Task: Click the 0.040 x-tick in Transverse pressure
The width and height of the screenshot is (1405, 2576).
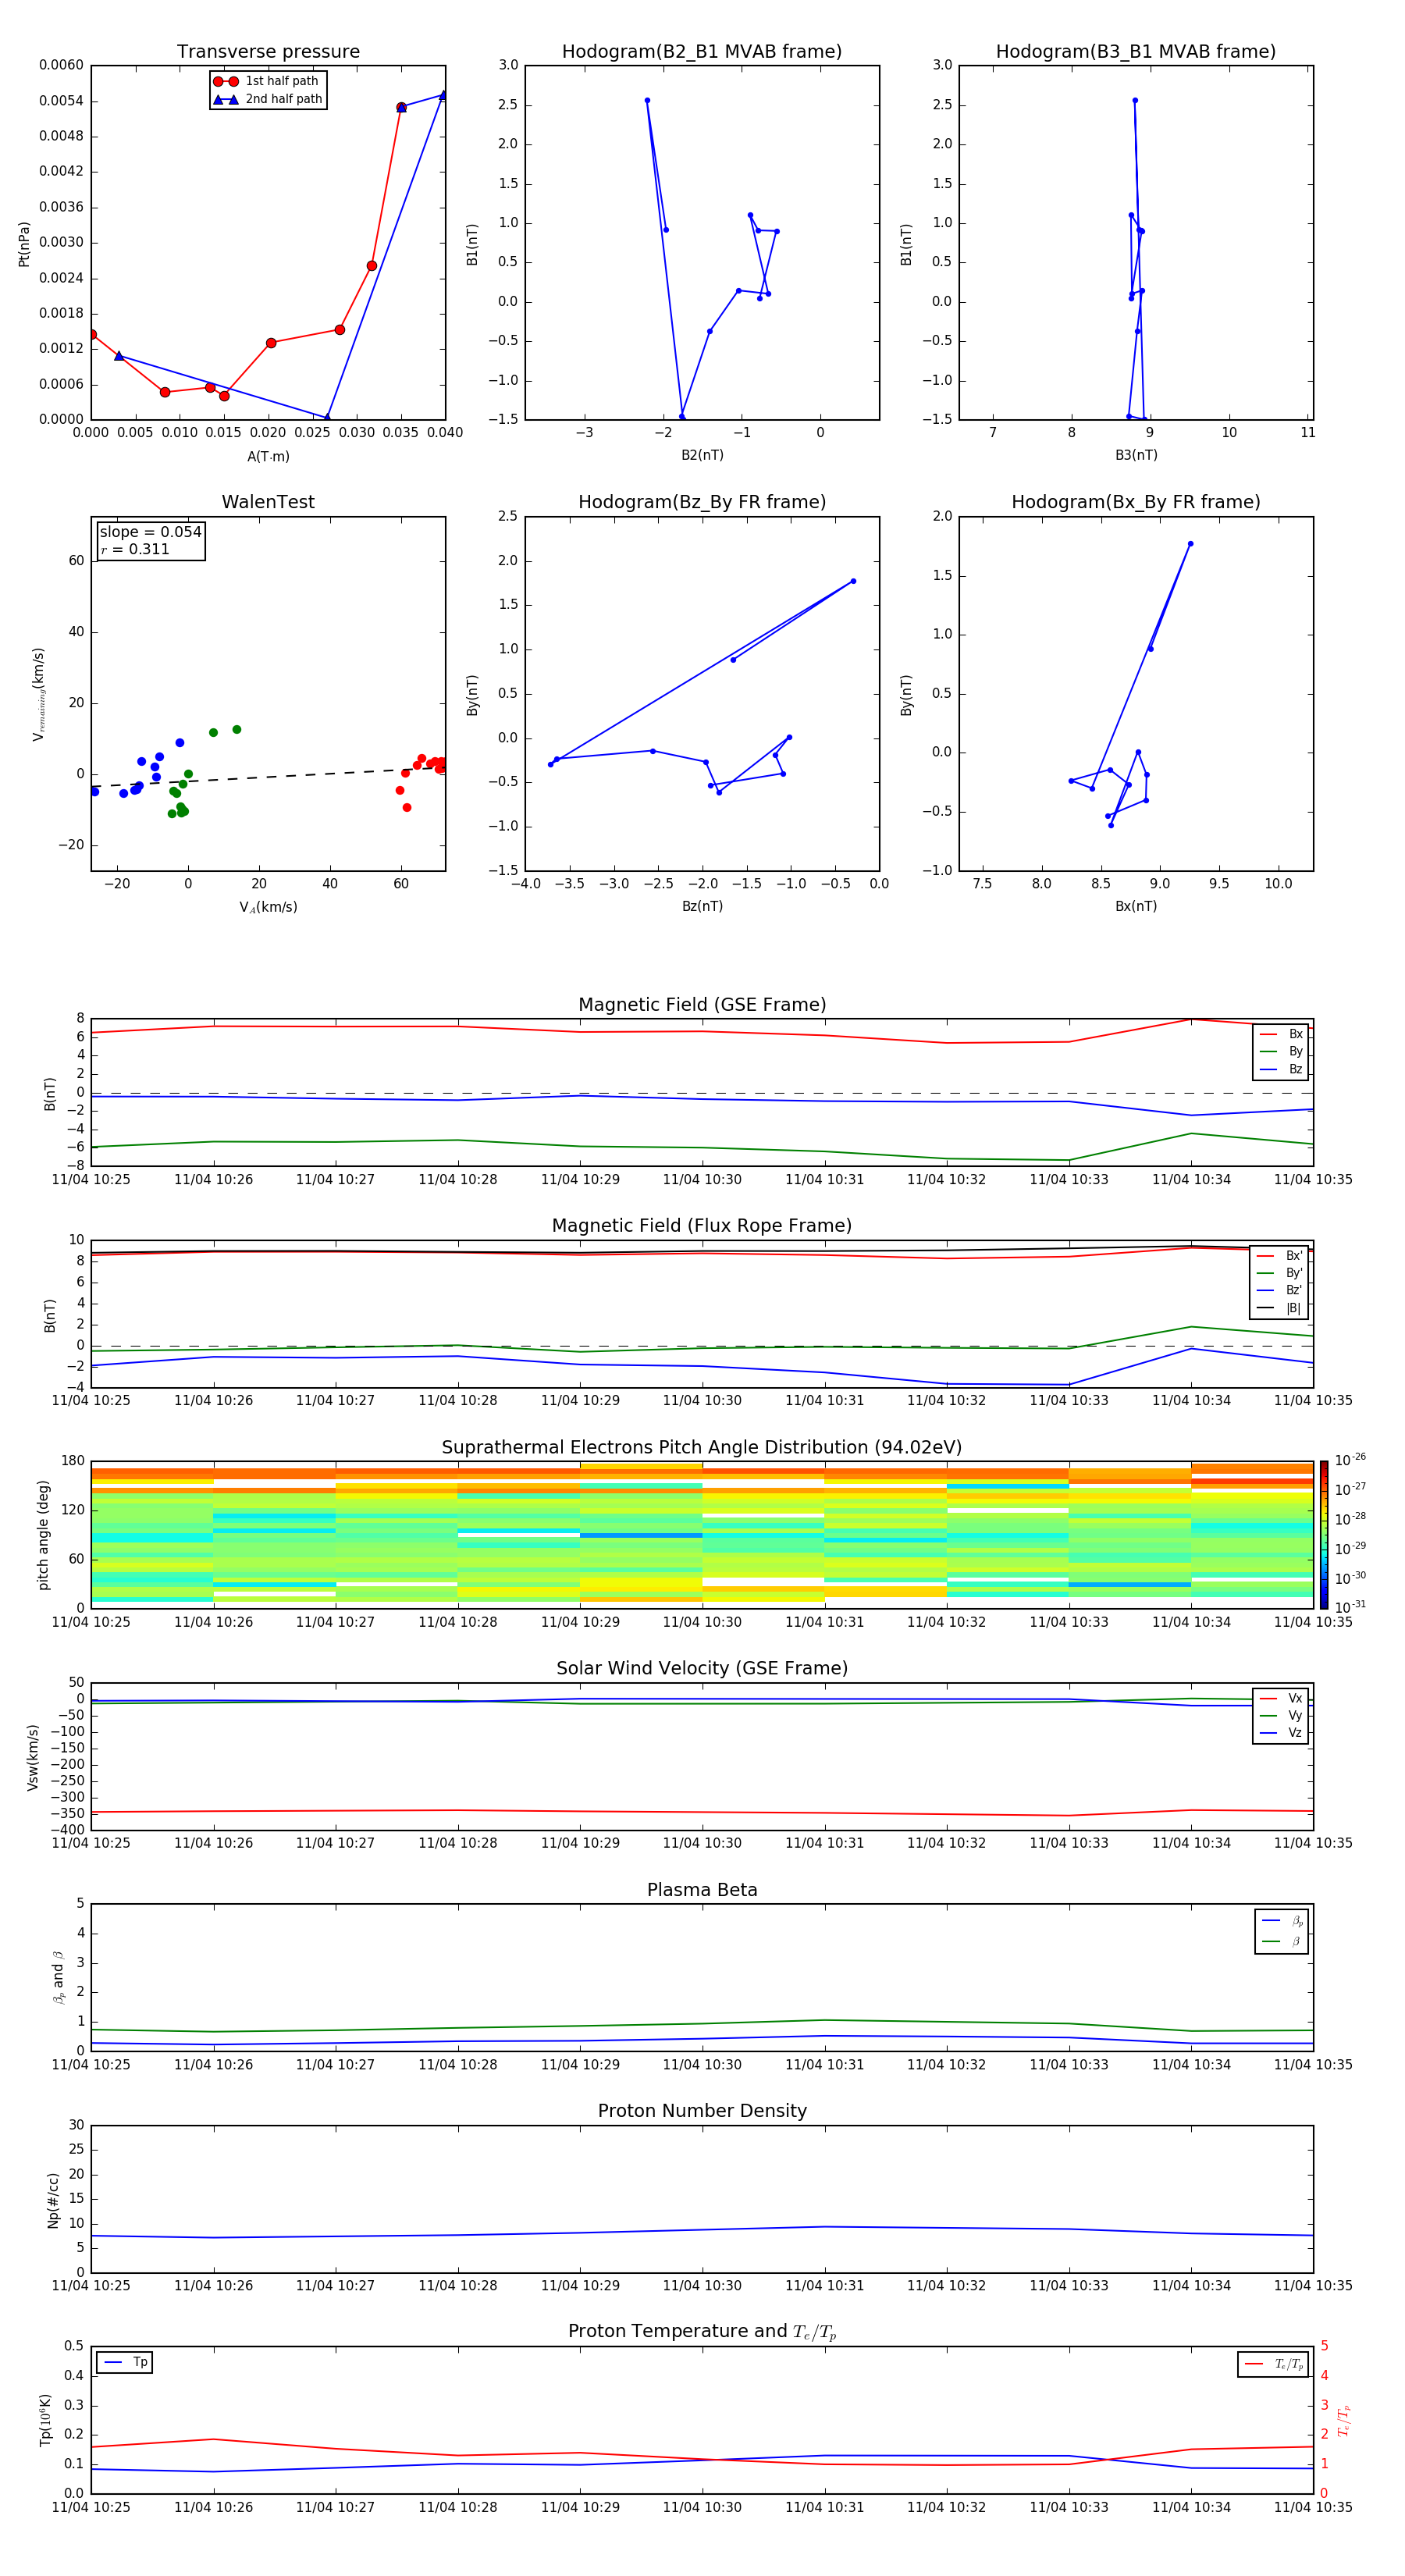Action: coord(445,433)
